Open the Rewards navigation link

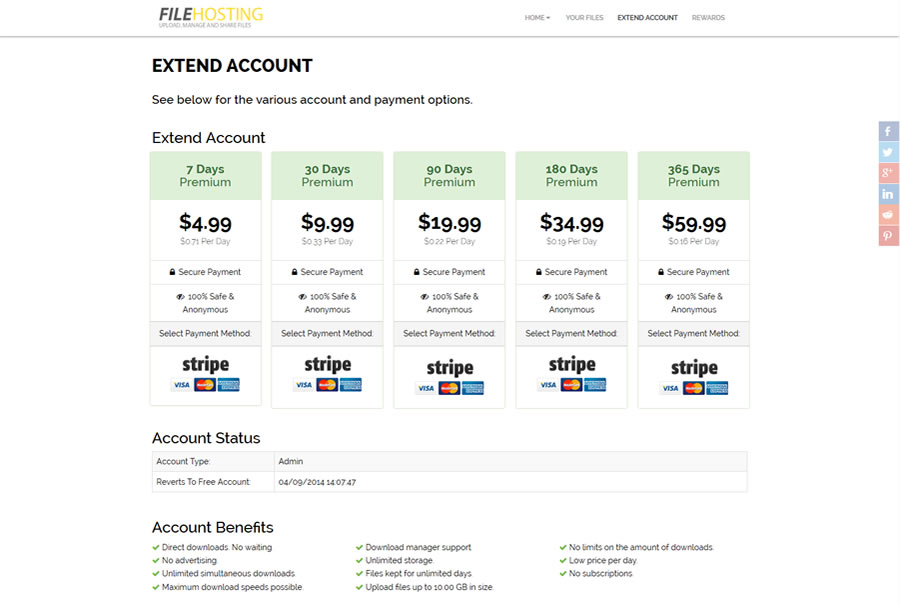tap(708, 18)
